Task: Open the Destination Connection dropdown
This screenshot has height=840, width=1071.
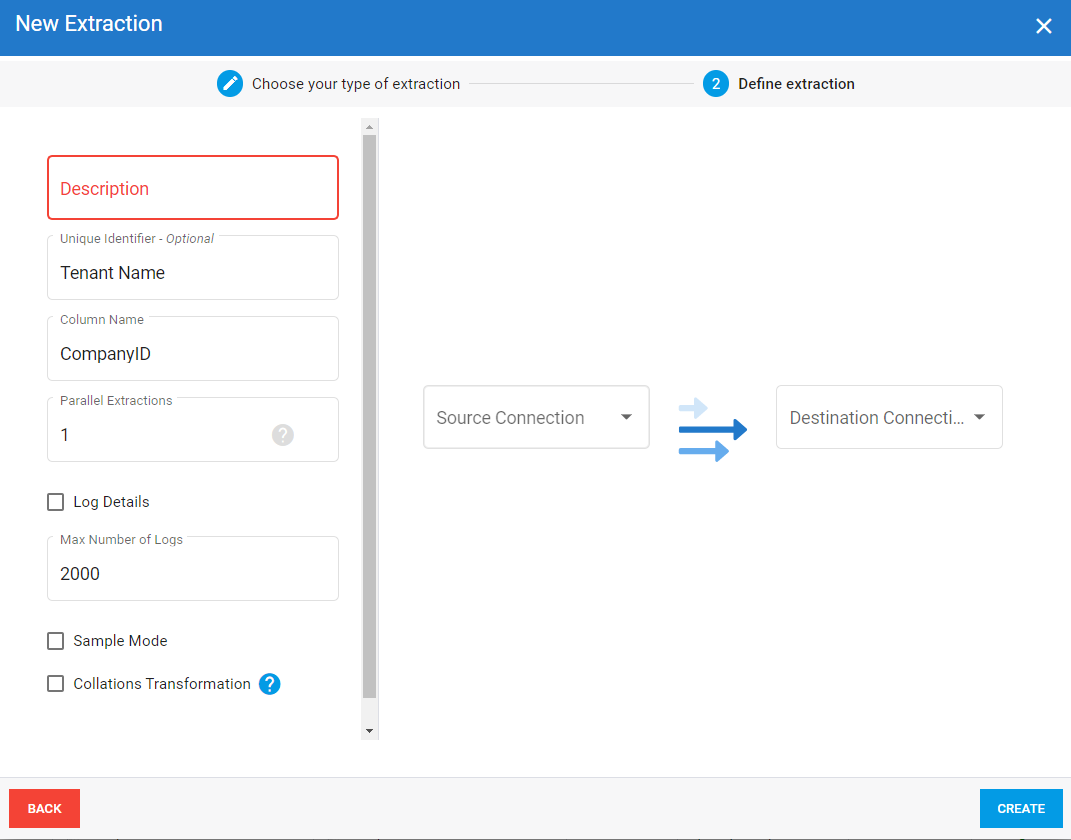Action: (x=888, y=417)
